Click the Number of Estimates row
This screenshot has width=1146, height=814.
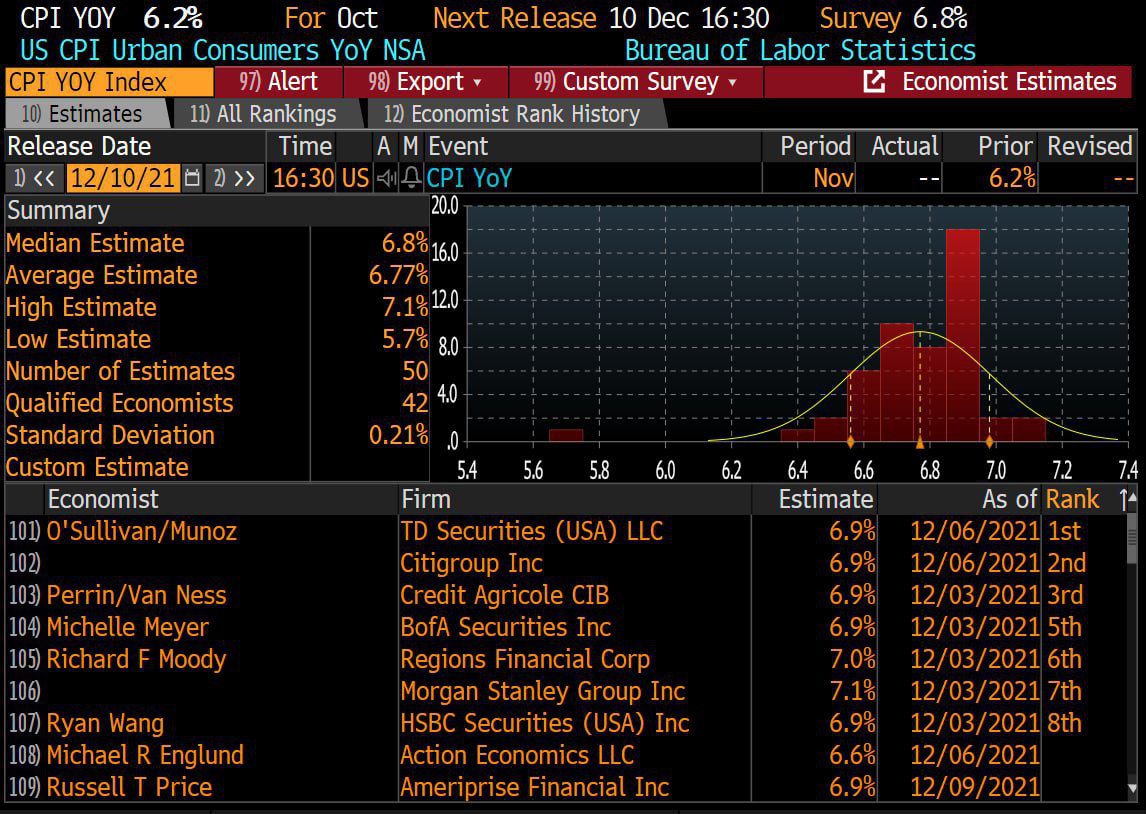pyautogui.click(x=217, y=372)
